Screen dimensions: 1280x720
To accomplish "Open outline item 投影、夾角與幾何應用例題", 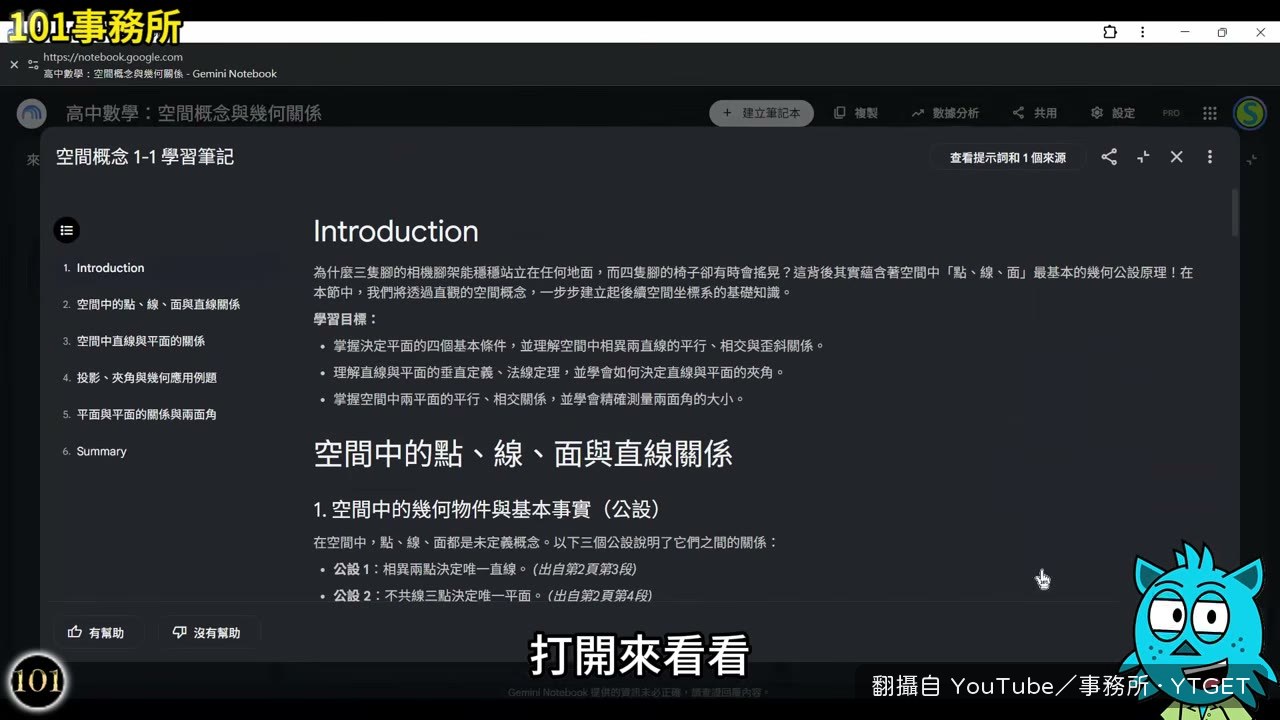I will click(x=146, y=378).
